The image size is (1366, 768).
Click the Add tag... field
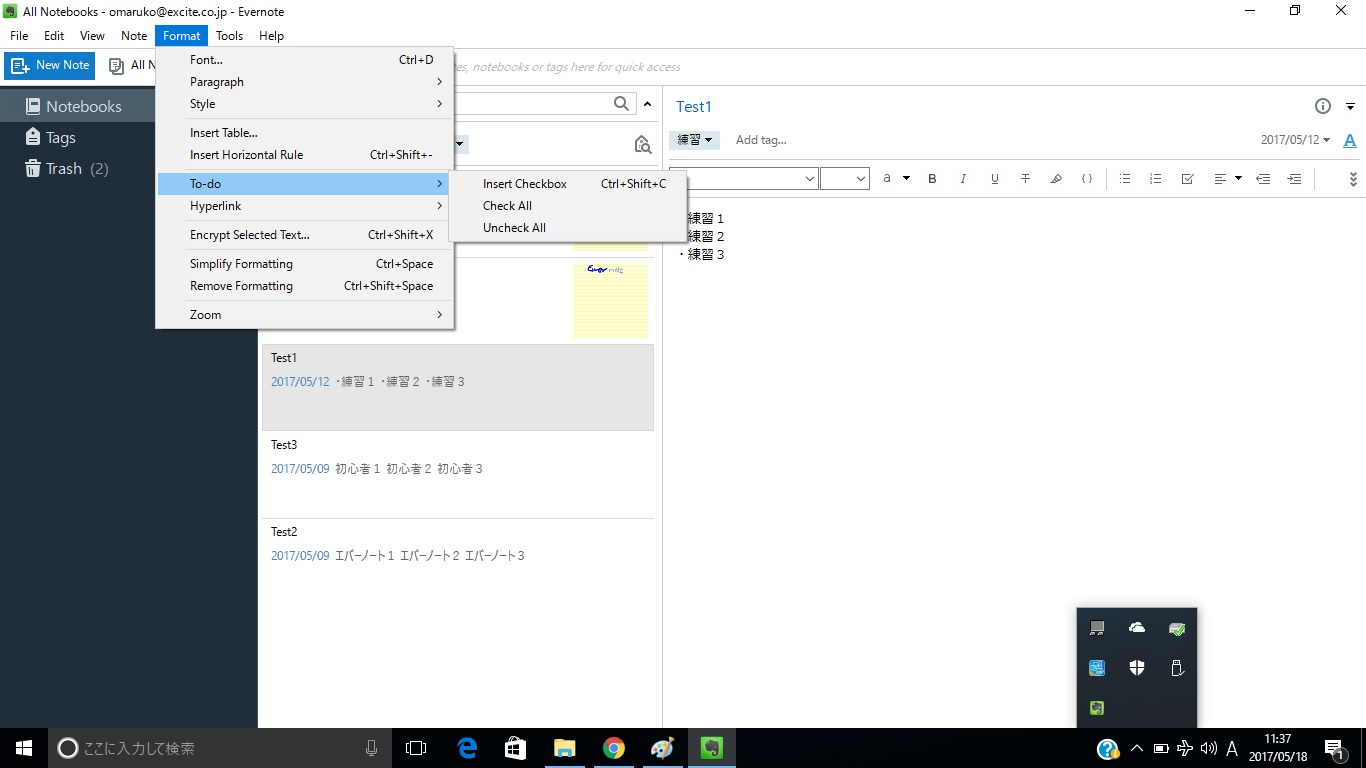click(761, 140)
